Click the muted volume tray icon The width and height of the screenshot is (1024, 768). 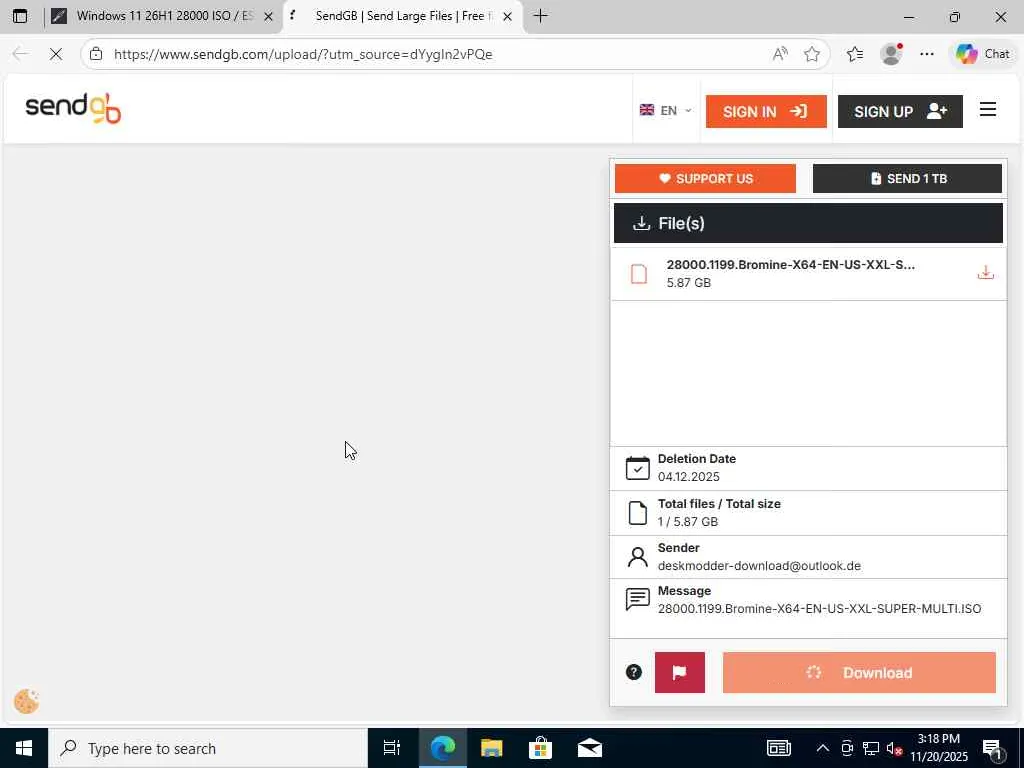[894, 748]
